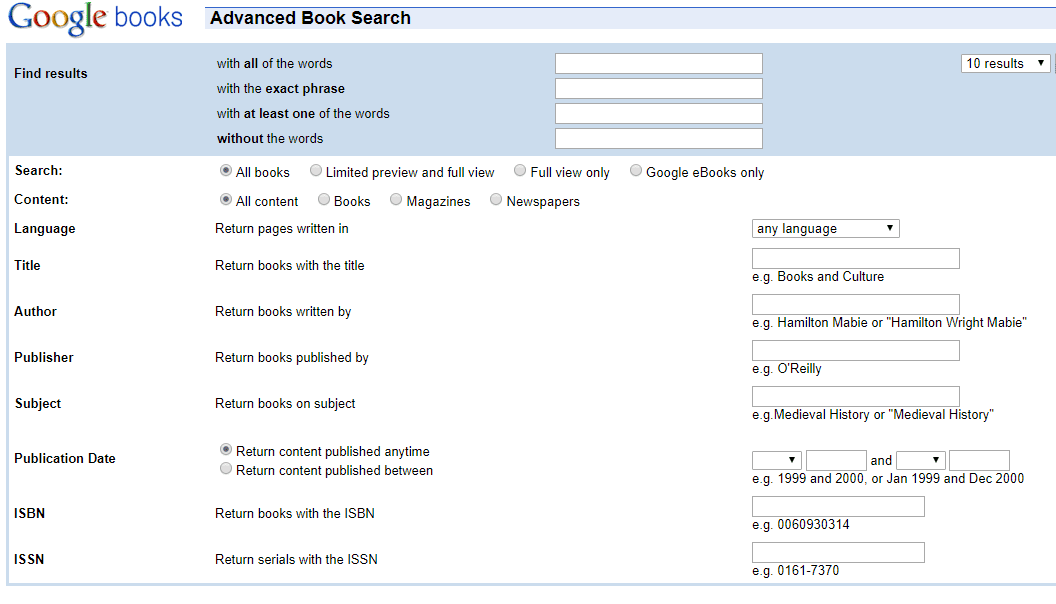Click the 'Advanced Book Search' heading
1056x604 pixels.
pyautogui.click(x=310, y=18)
